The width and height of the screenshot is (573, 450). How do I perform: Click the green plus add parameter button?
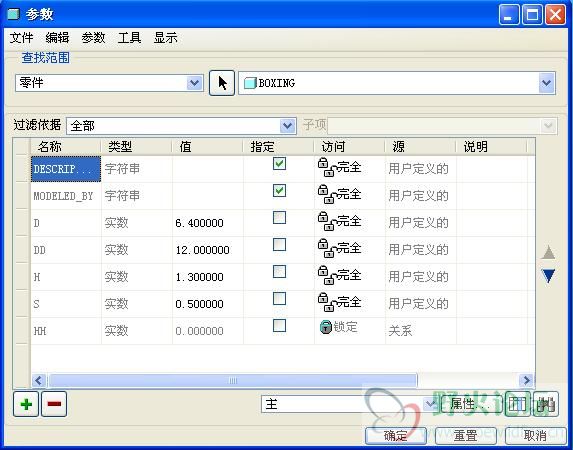[x=26, y=404]
